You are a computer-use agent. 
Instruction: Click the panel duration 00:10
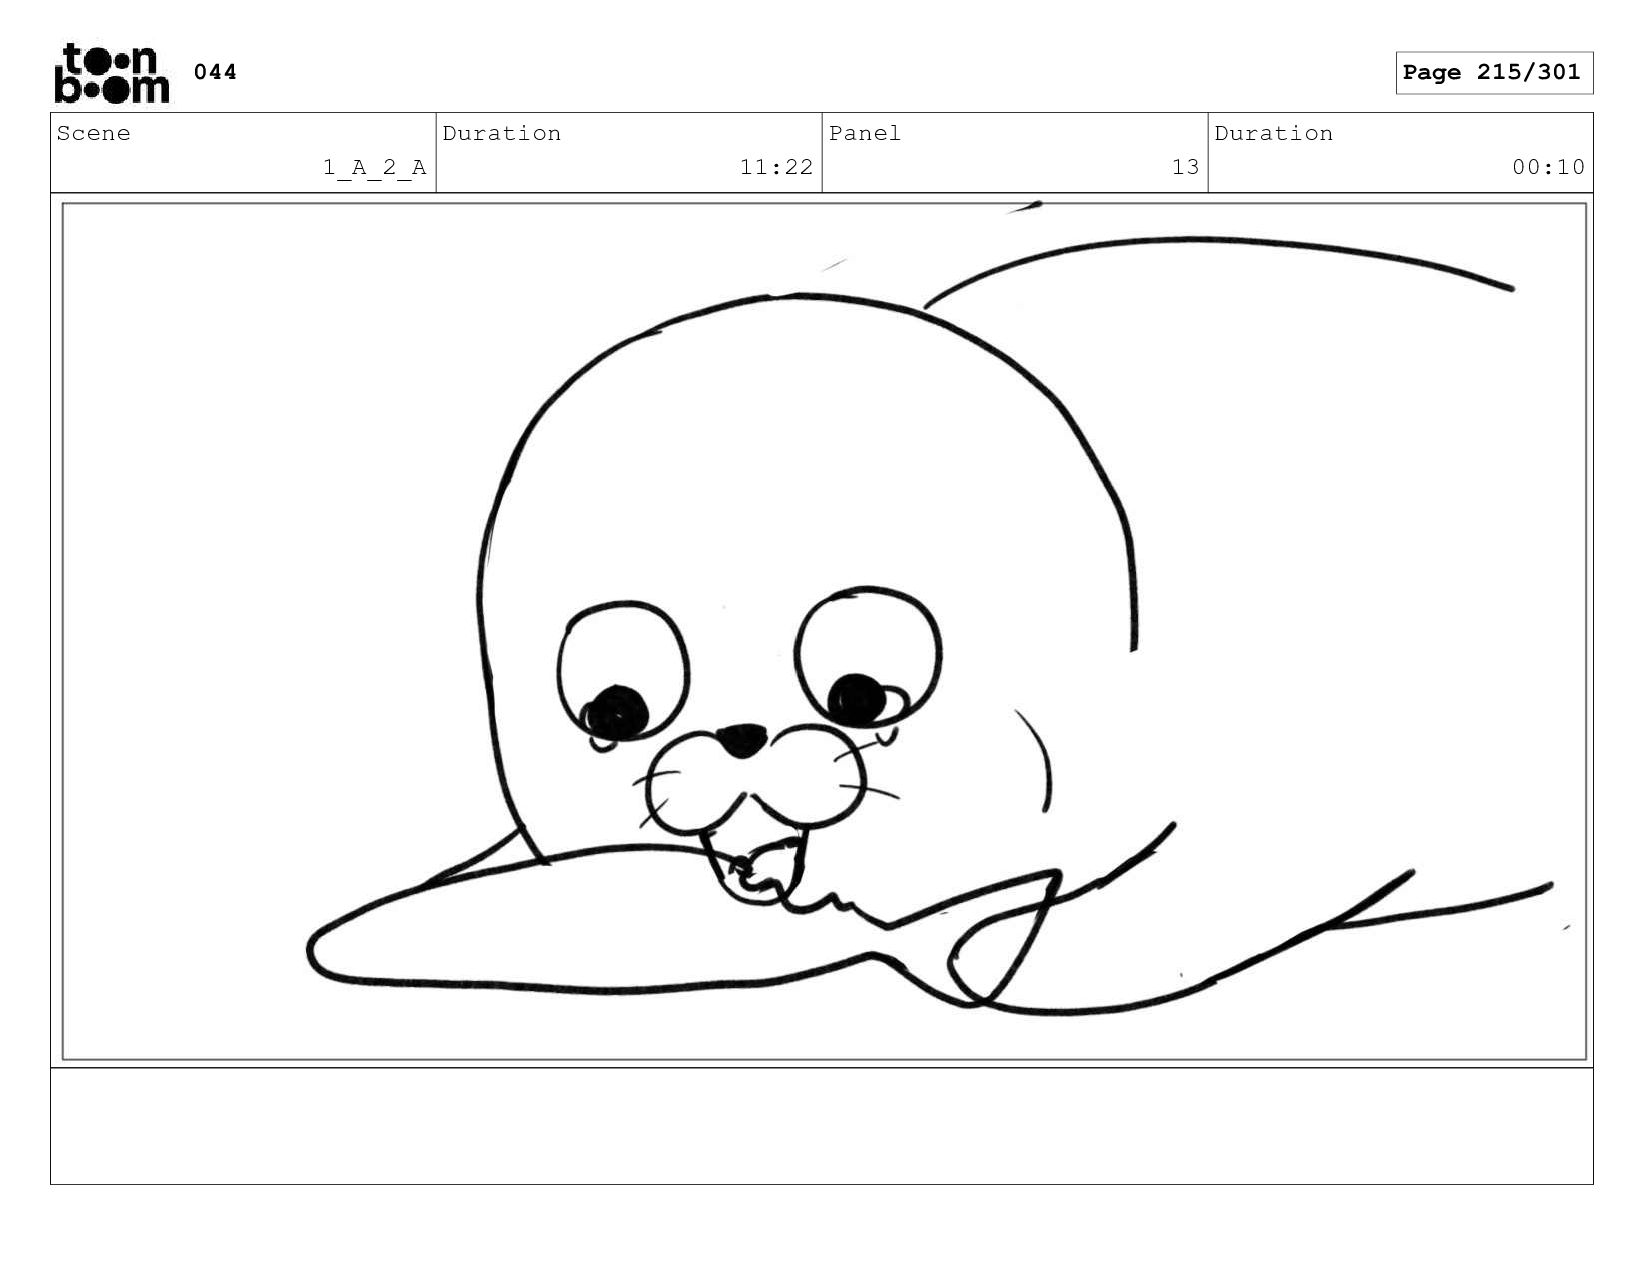click(1548, 167)
